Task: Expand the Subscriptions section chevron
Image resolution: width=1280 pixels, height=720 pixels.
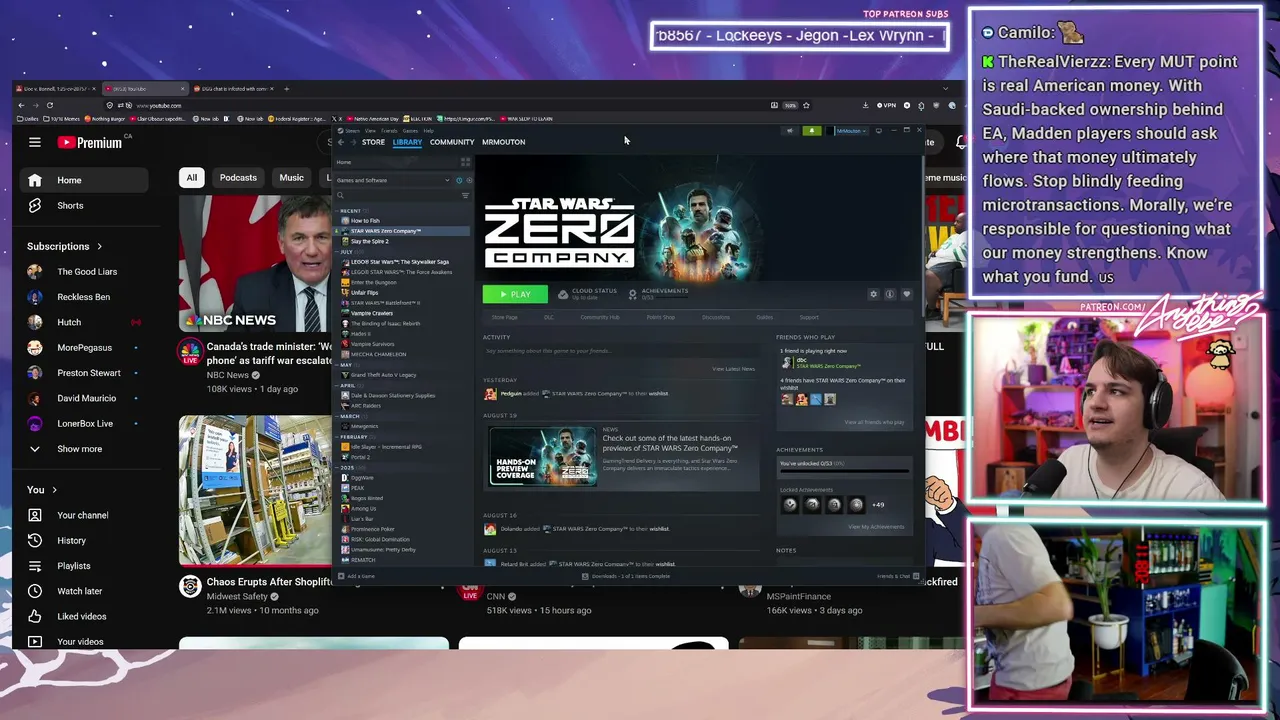Action: pyautogui.click(x=99, y=246)
